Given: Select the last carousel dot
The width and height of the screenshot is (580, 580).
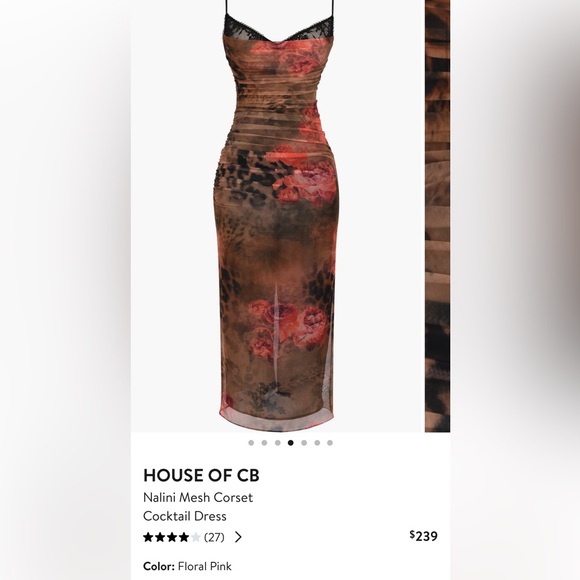Looking at the screenshot, I should 330,443.
